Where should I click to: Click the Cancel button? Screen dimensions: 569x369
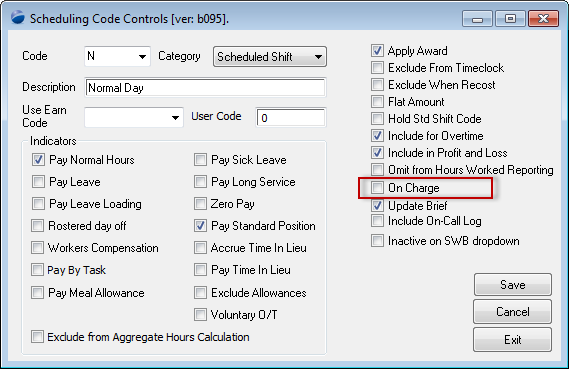pyautogui.click(x=512, y=312)
